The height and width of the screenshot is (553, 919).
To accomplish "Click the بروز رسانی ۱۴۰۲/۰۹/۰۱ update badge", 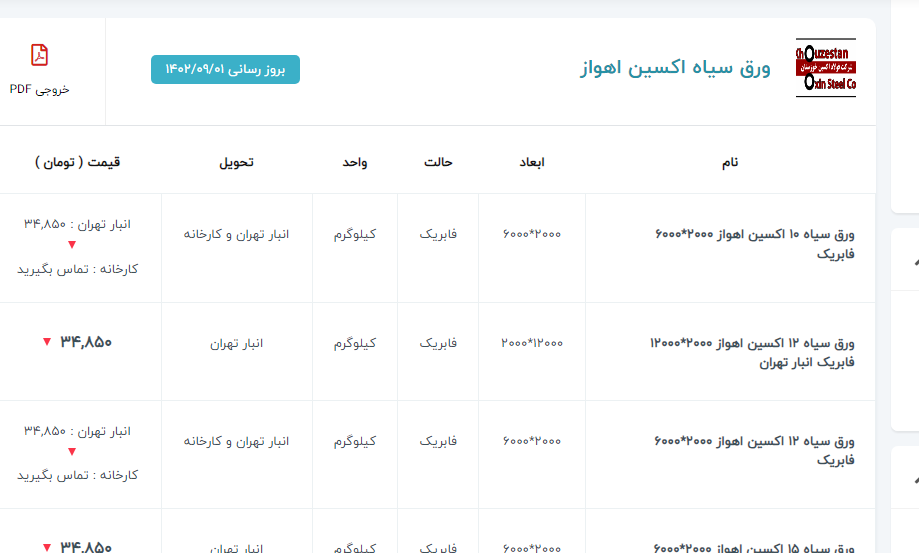I will point(225,69).
